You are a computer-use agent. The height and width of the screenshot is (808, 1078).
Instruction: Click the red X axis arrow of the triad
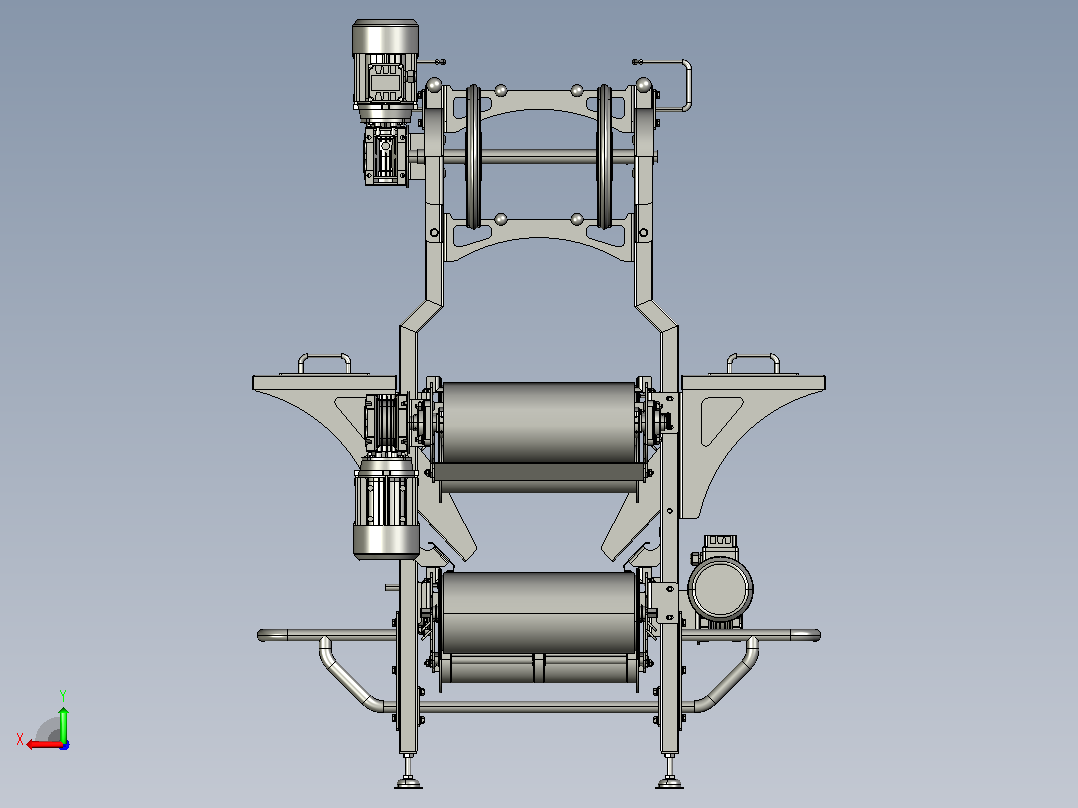[43, 745]
